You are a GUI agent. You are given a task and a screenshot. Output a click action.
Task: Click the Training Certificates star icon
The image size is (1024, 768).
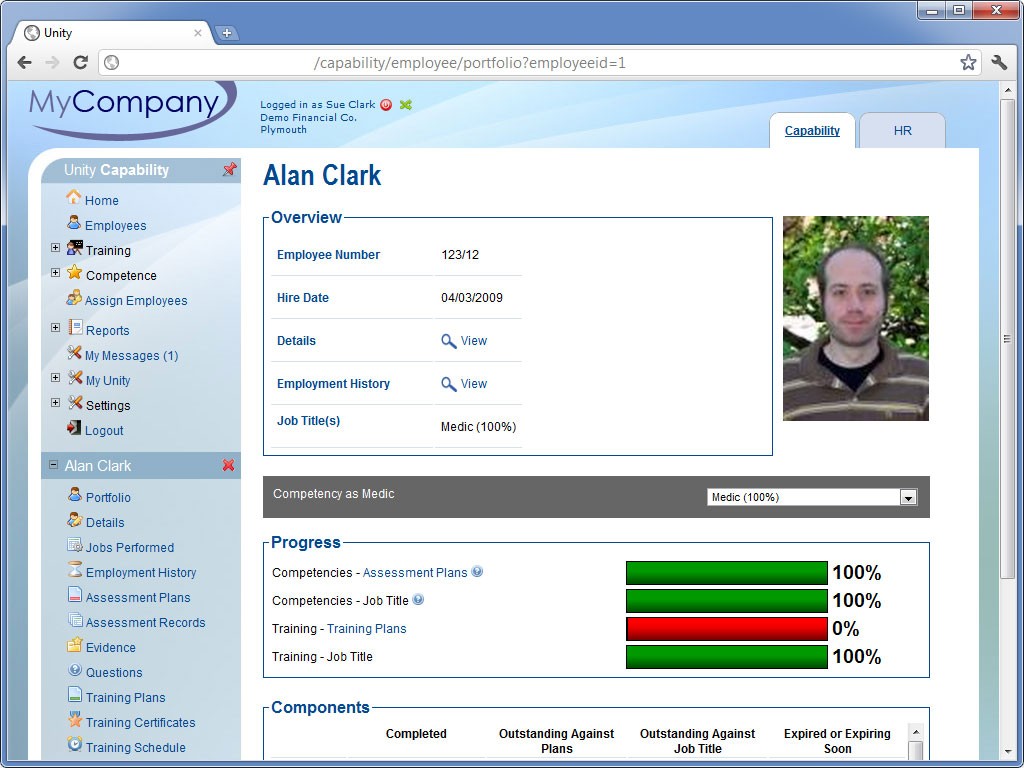point(75,720)
